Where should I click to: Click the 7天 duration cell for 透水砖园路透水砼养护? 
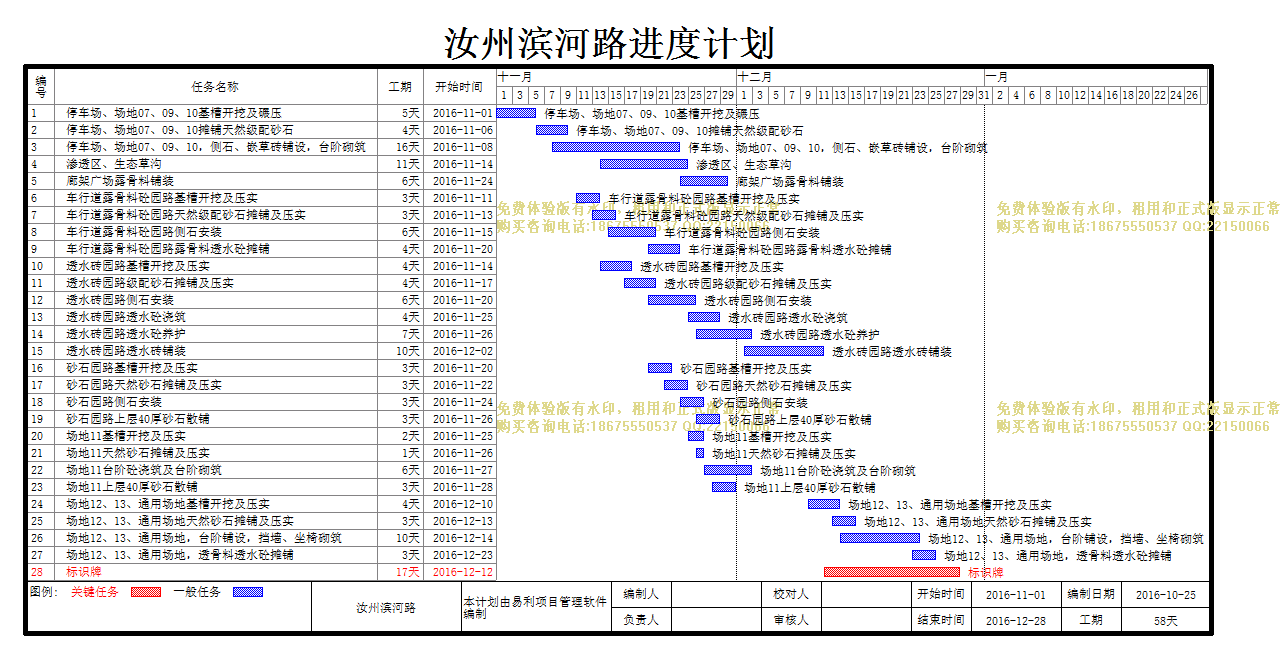pos(400,334)
